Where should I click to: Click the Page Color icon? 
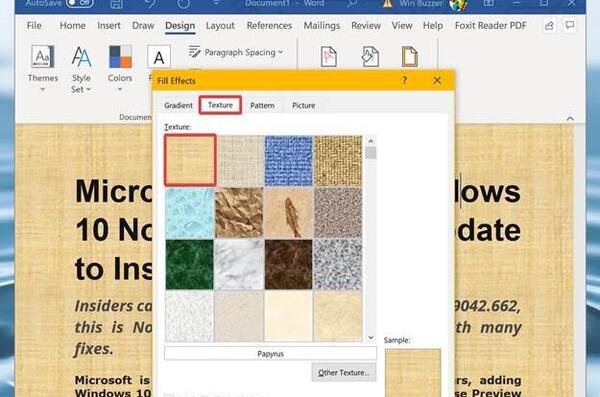(370, 57)
